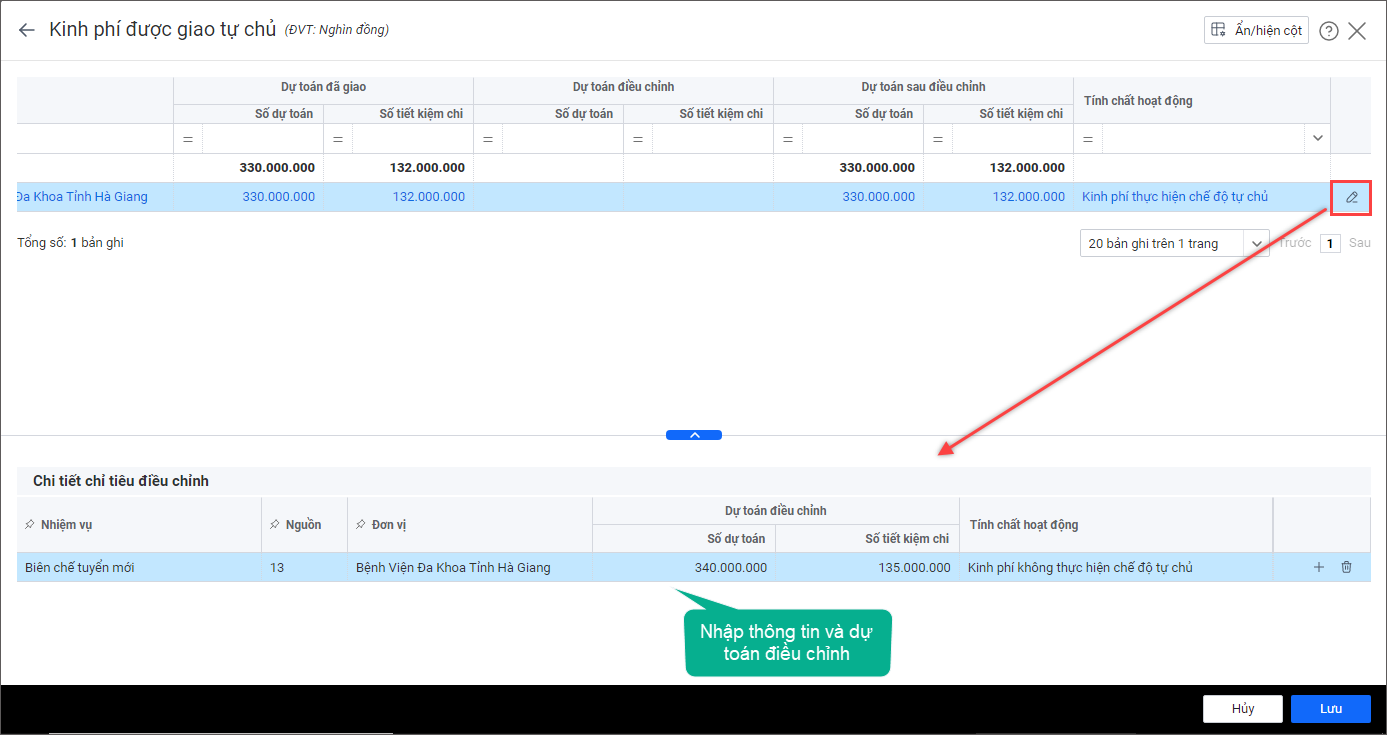Click the Sau next-page link

[x=1359, y=243]
